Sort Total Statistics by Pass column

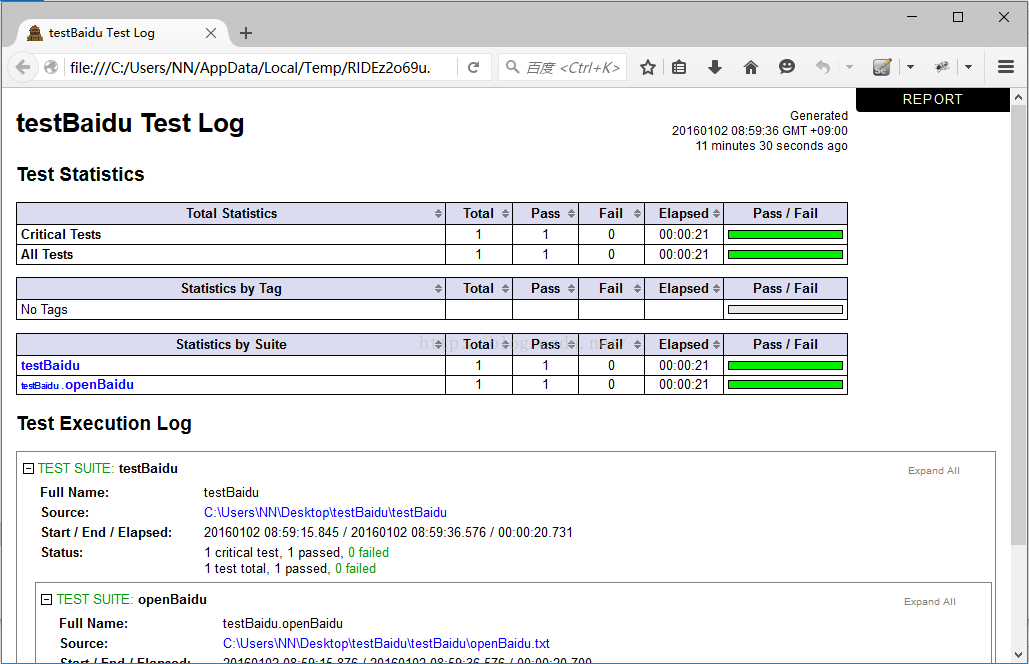point(545,213)
